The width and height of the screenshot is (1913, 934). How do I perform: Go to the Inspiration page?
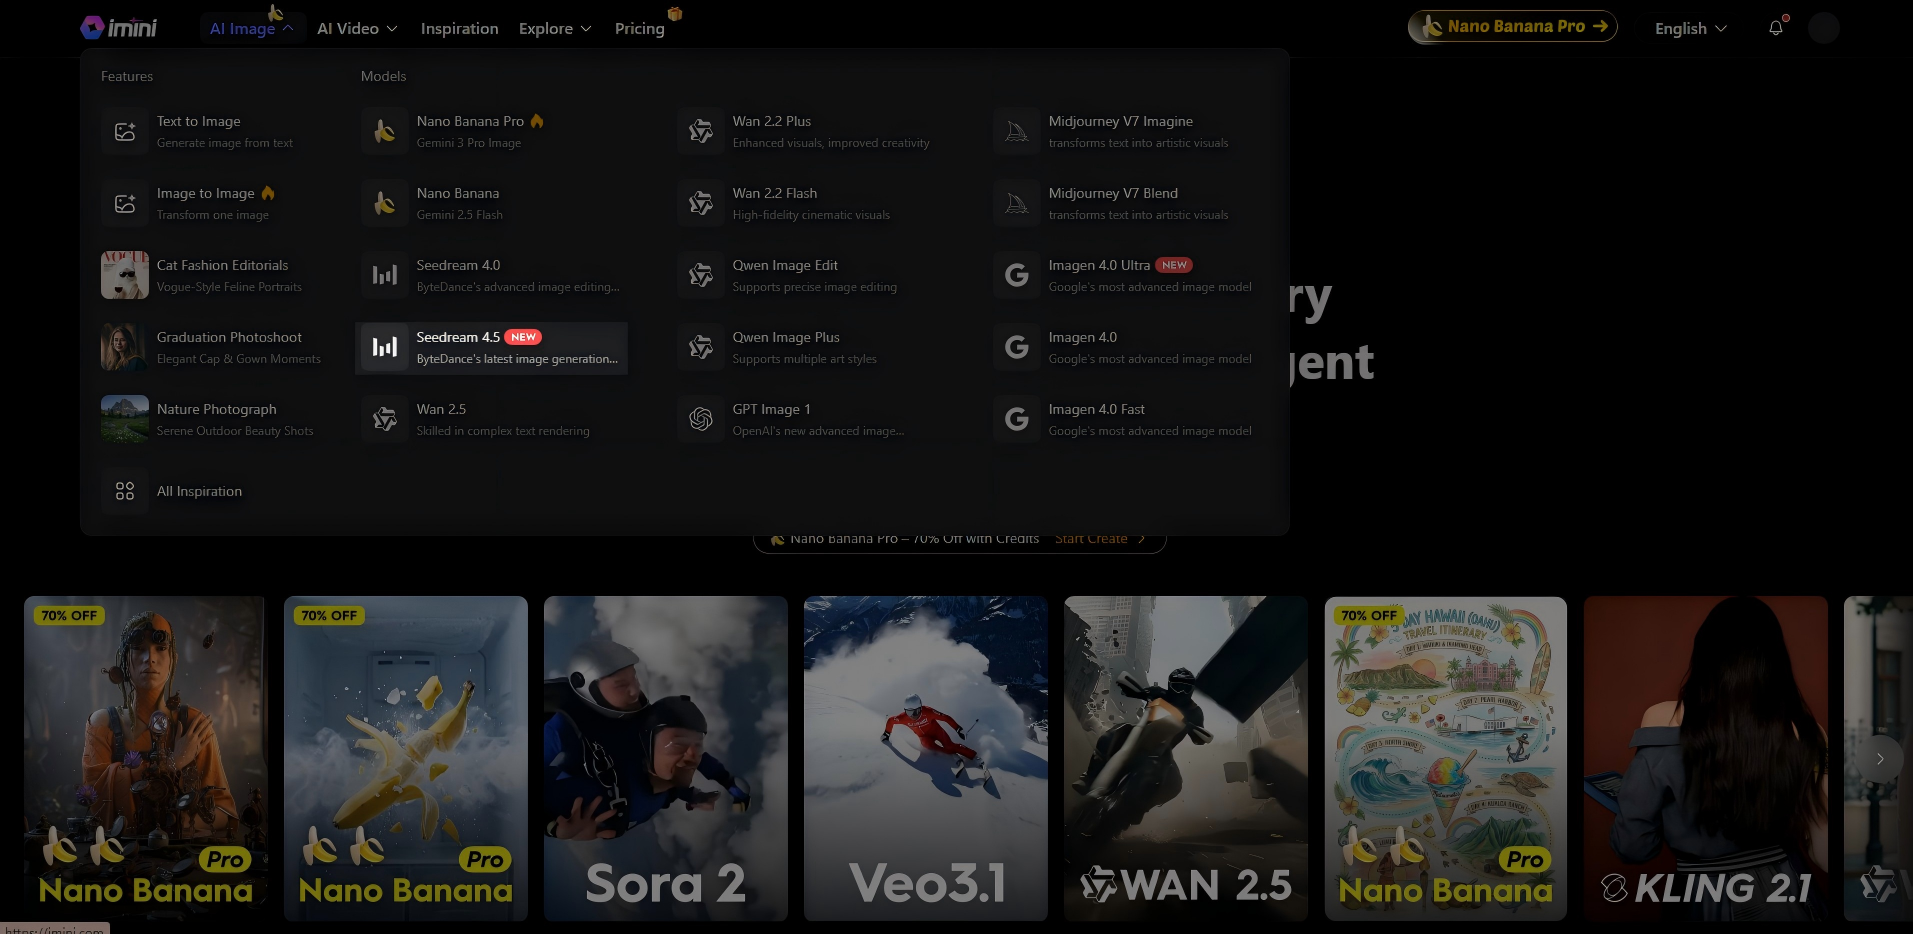click(459, 29)
